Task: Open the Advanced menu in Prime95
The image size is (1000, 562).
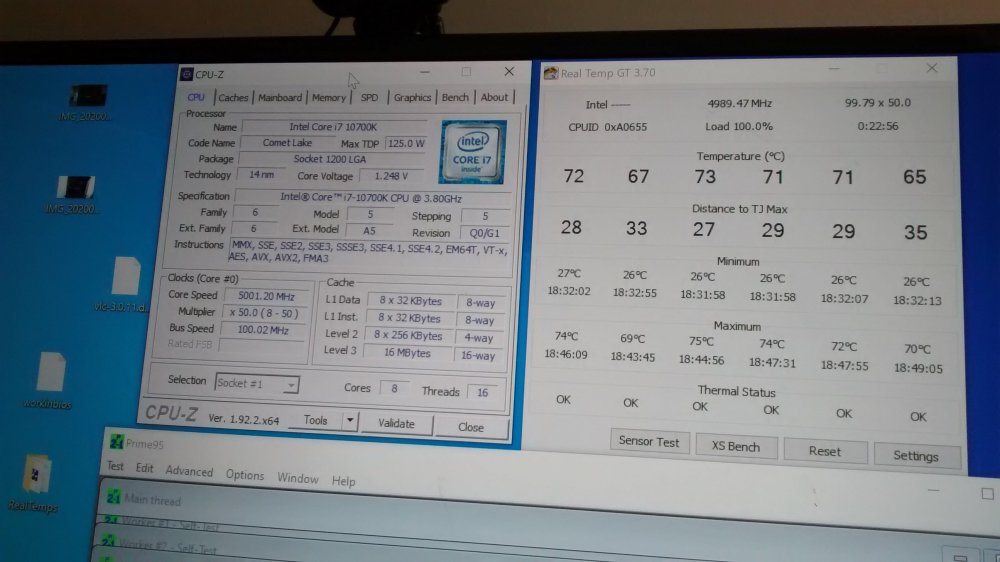Action: tap(189, 471)
